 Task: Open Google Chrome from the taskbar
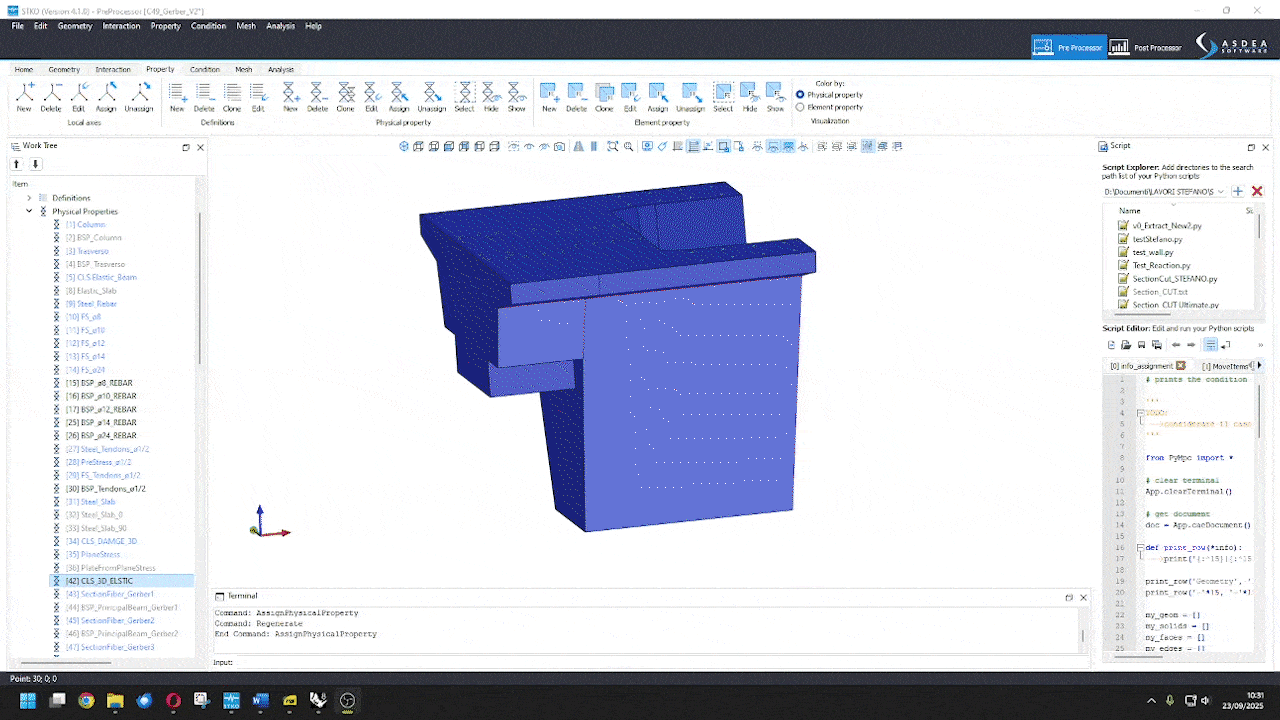(x=86, y=700)
